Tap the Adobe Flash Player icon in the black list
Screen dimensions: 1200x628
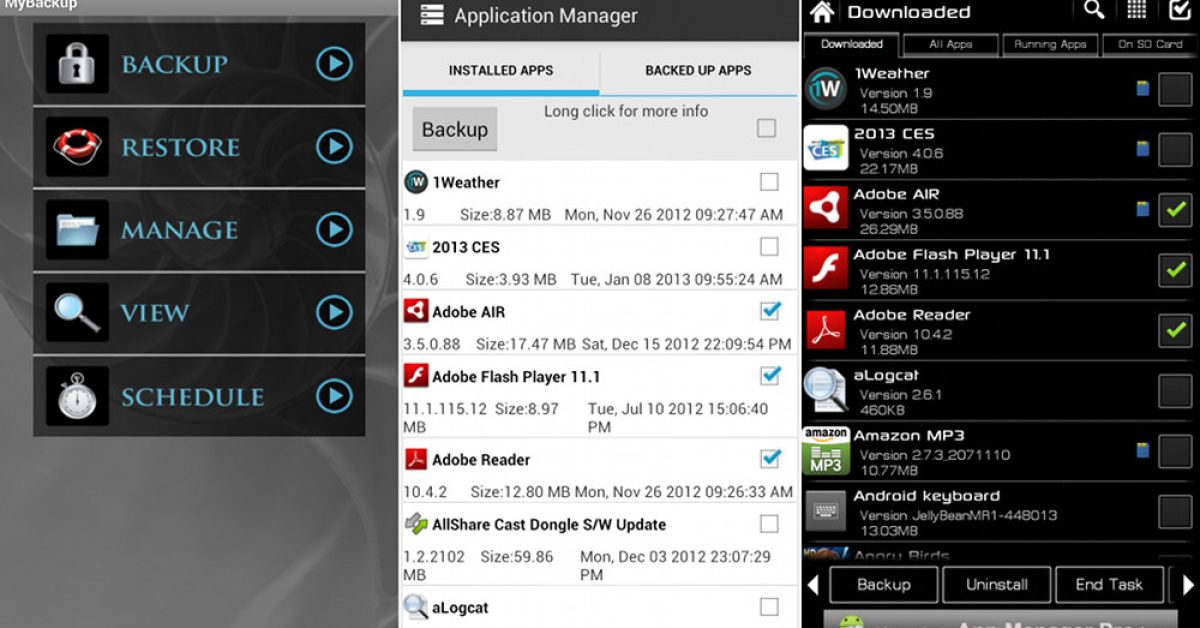tap(826, 269)
